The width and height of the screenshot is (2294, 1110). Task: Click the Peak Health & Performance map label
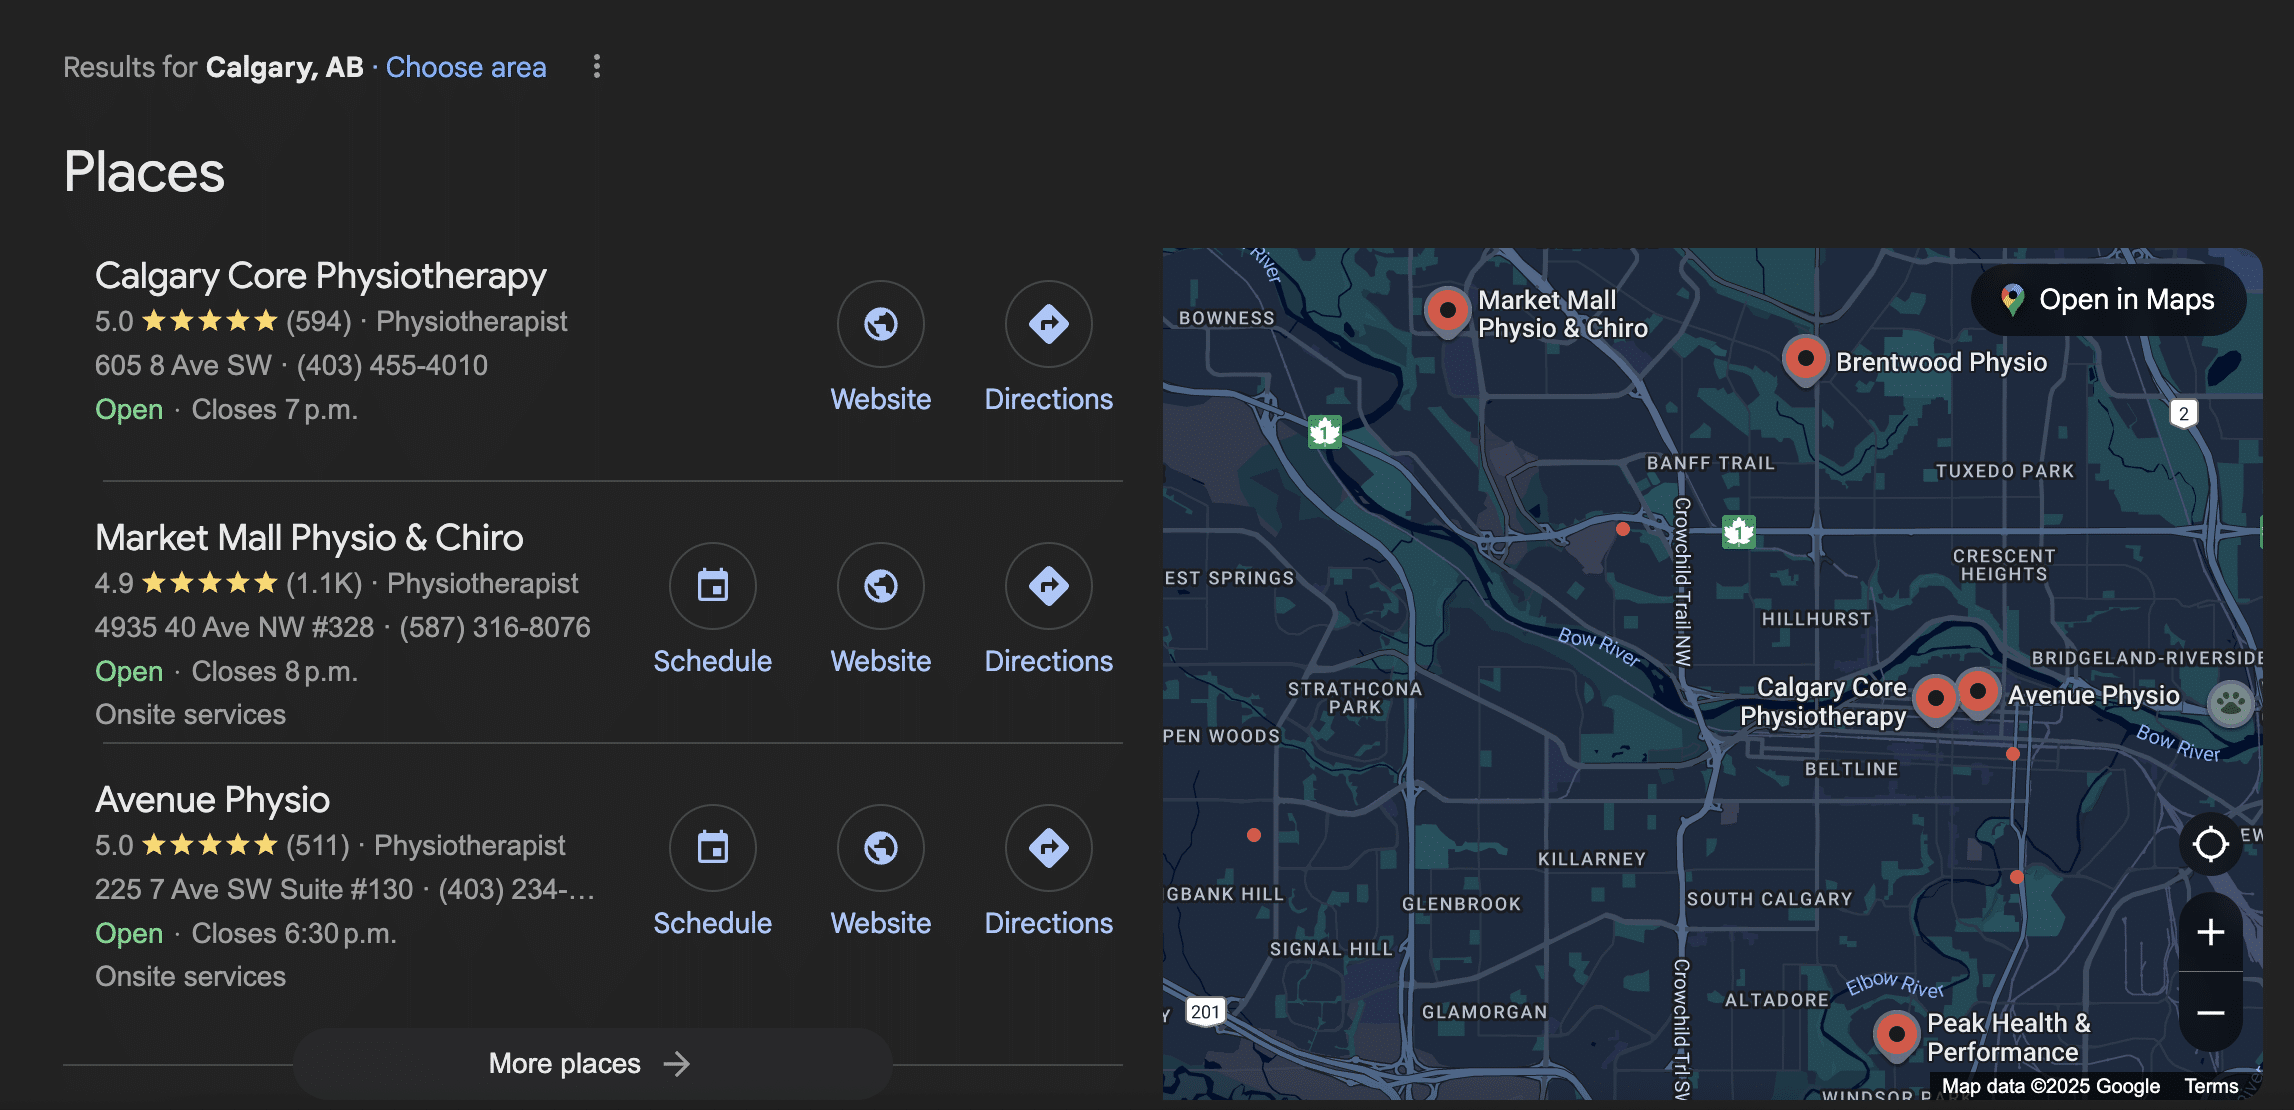click(x=2009, y=1038)
